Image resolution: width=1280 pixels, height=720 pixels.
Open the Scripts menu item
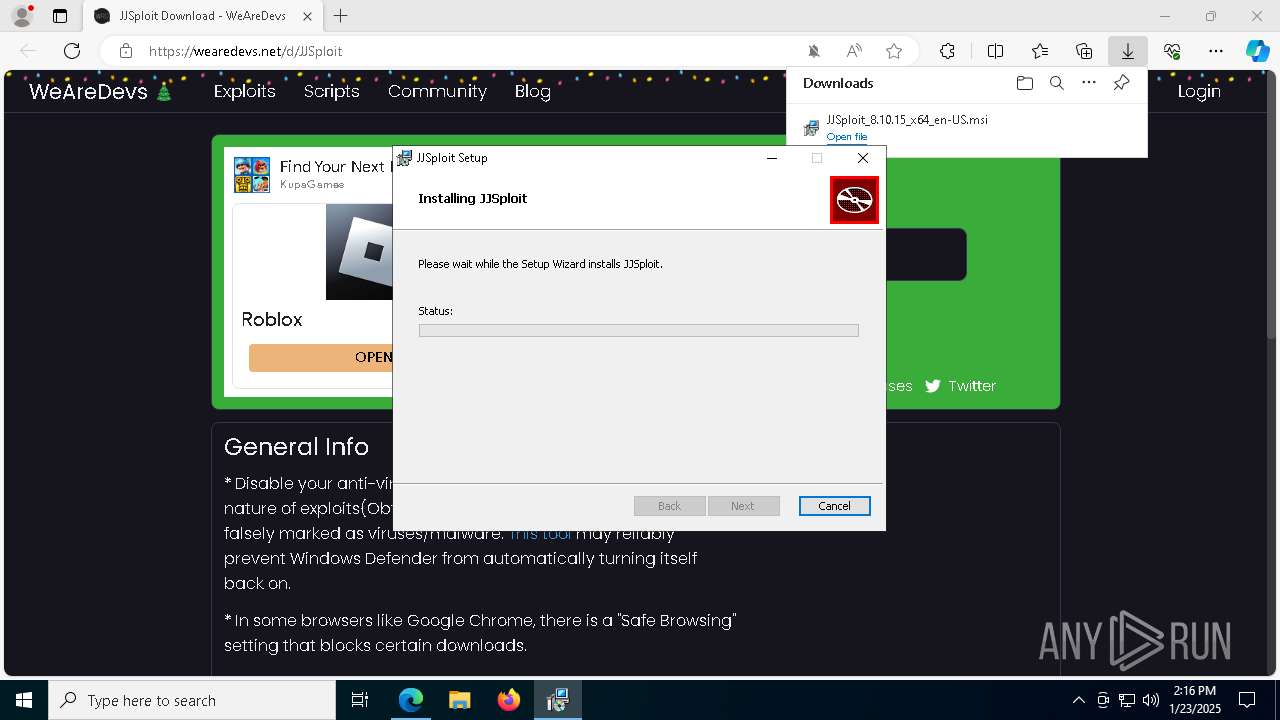coord(332,91)
